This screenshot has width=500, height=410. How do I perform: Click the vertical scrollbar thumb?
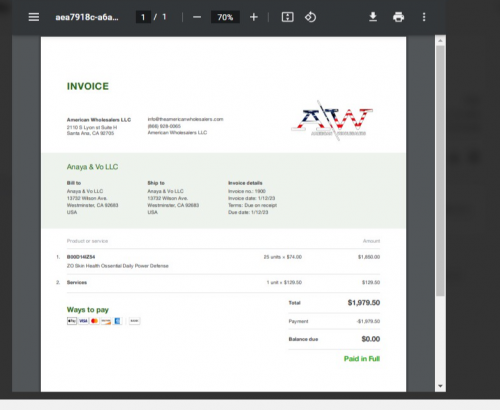click(440, 171)
